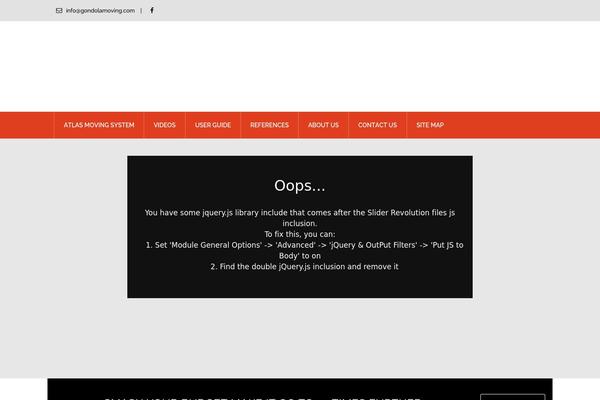Open the Site Map link
Screen dimensions: 600x400
coord(430,125)
